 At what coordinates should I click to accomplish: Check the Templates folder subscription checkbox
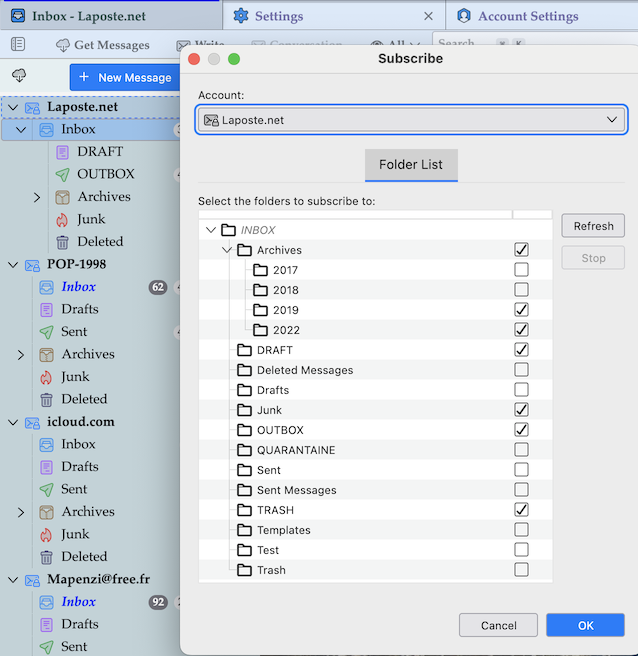tap(521, 530)
